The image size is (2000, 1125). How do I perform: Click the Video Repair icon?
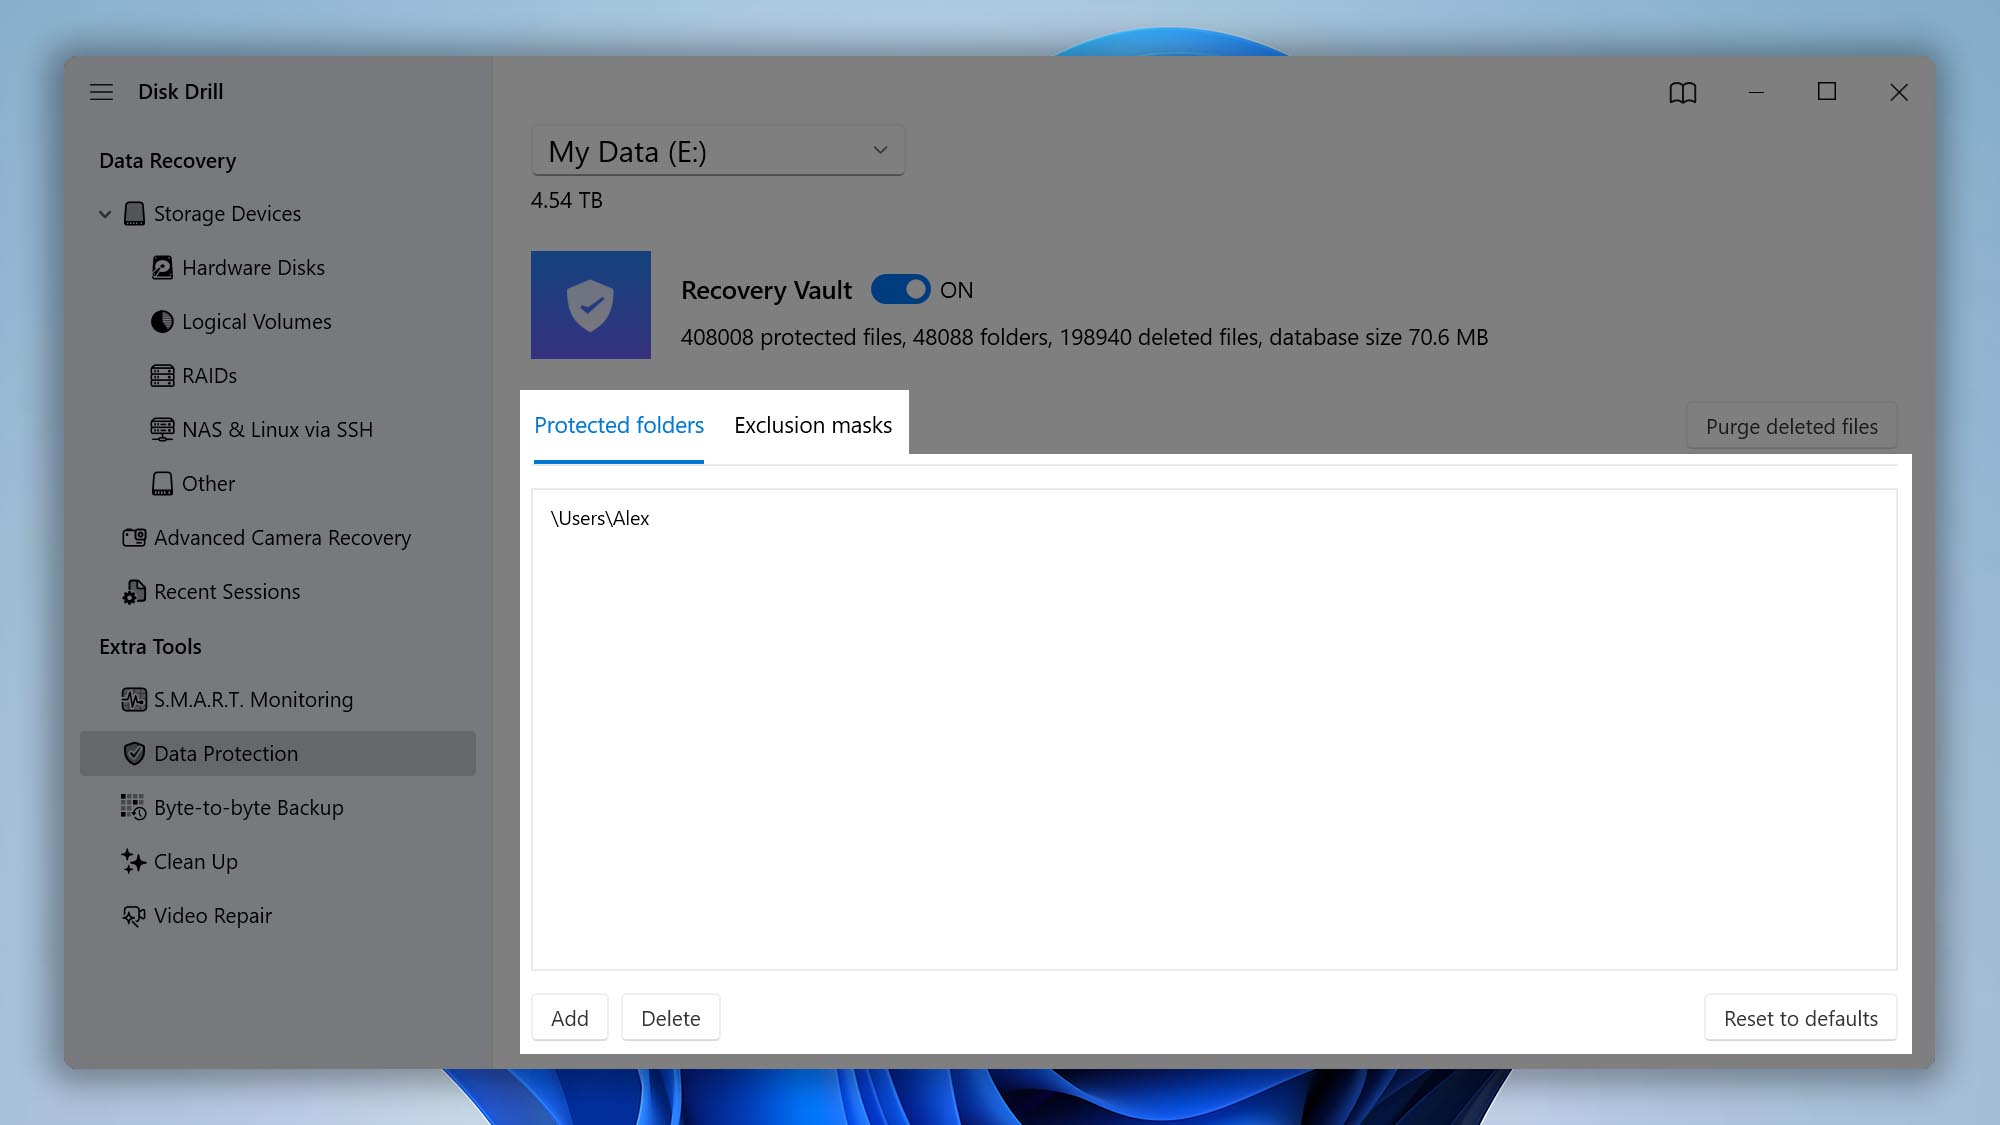134,916
